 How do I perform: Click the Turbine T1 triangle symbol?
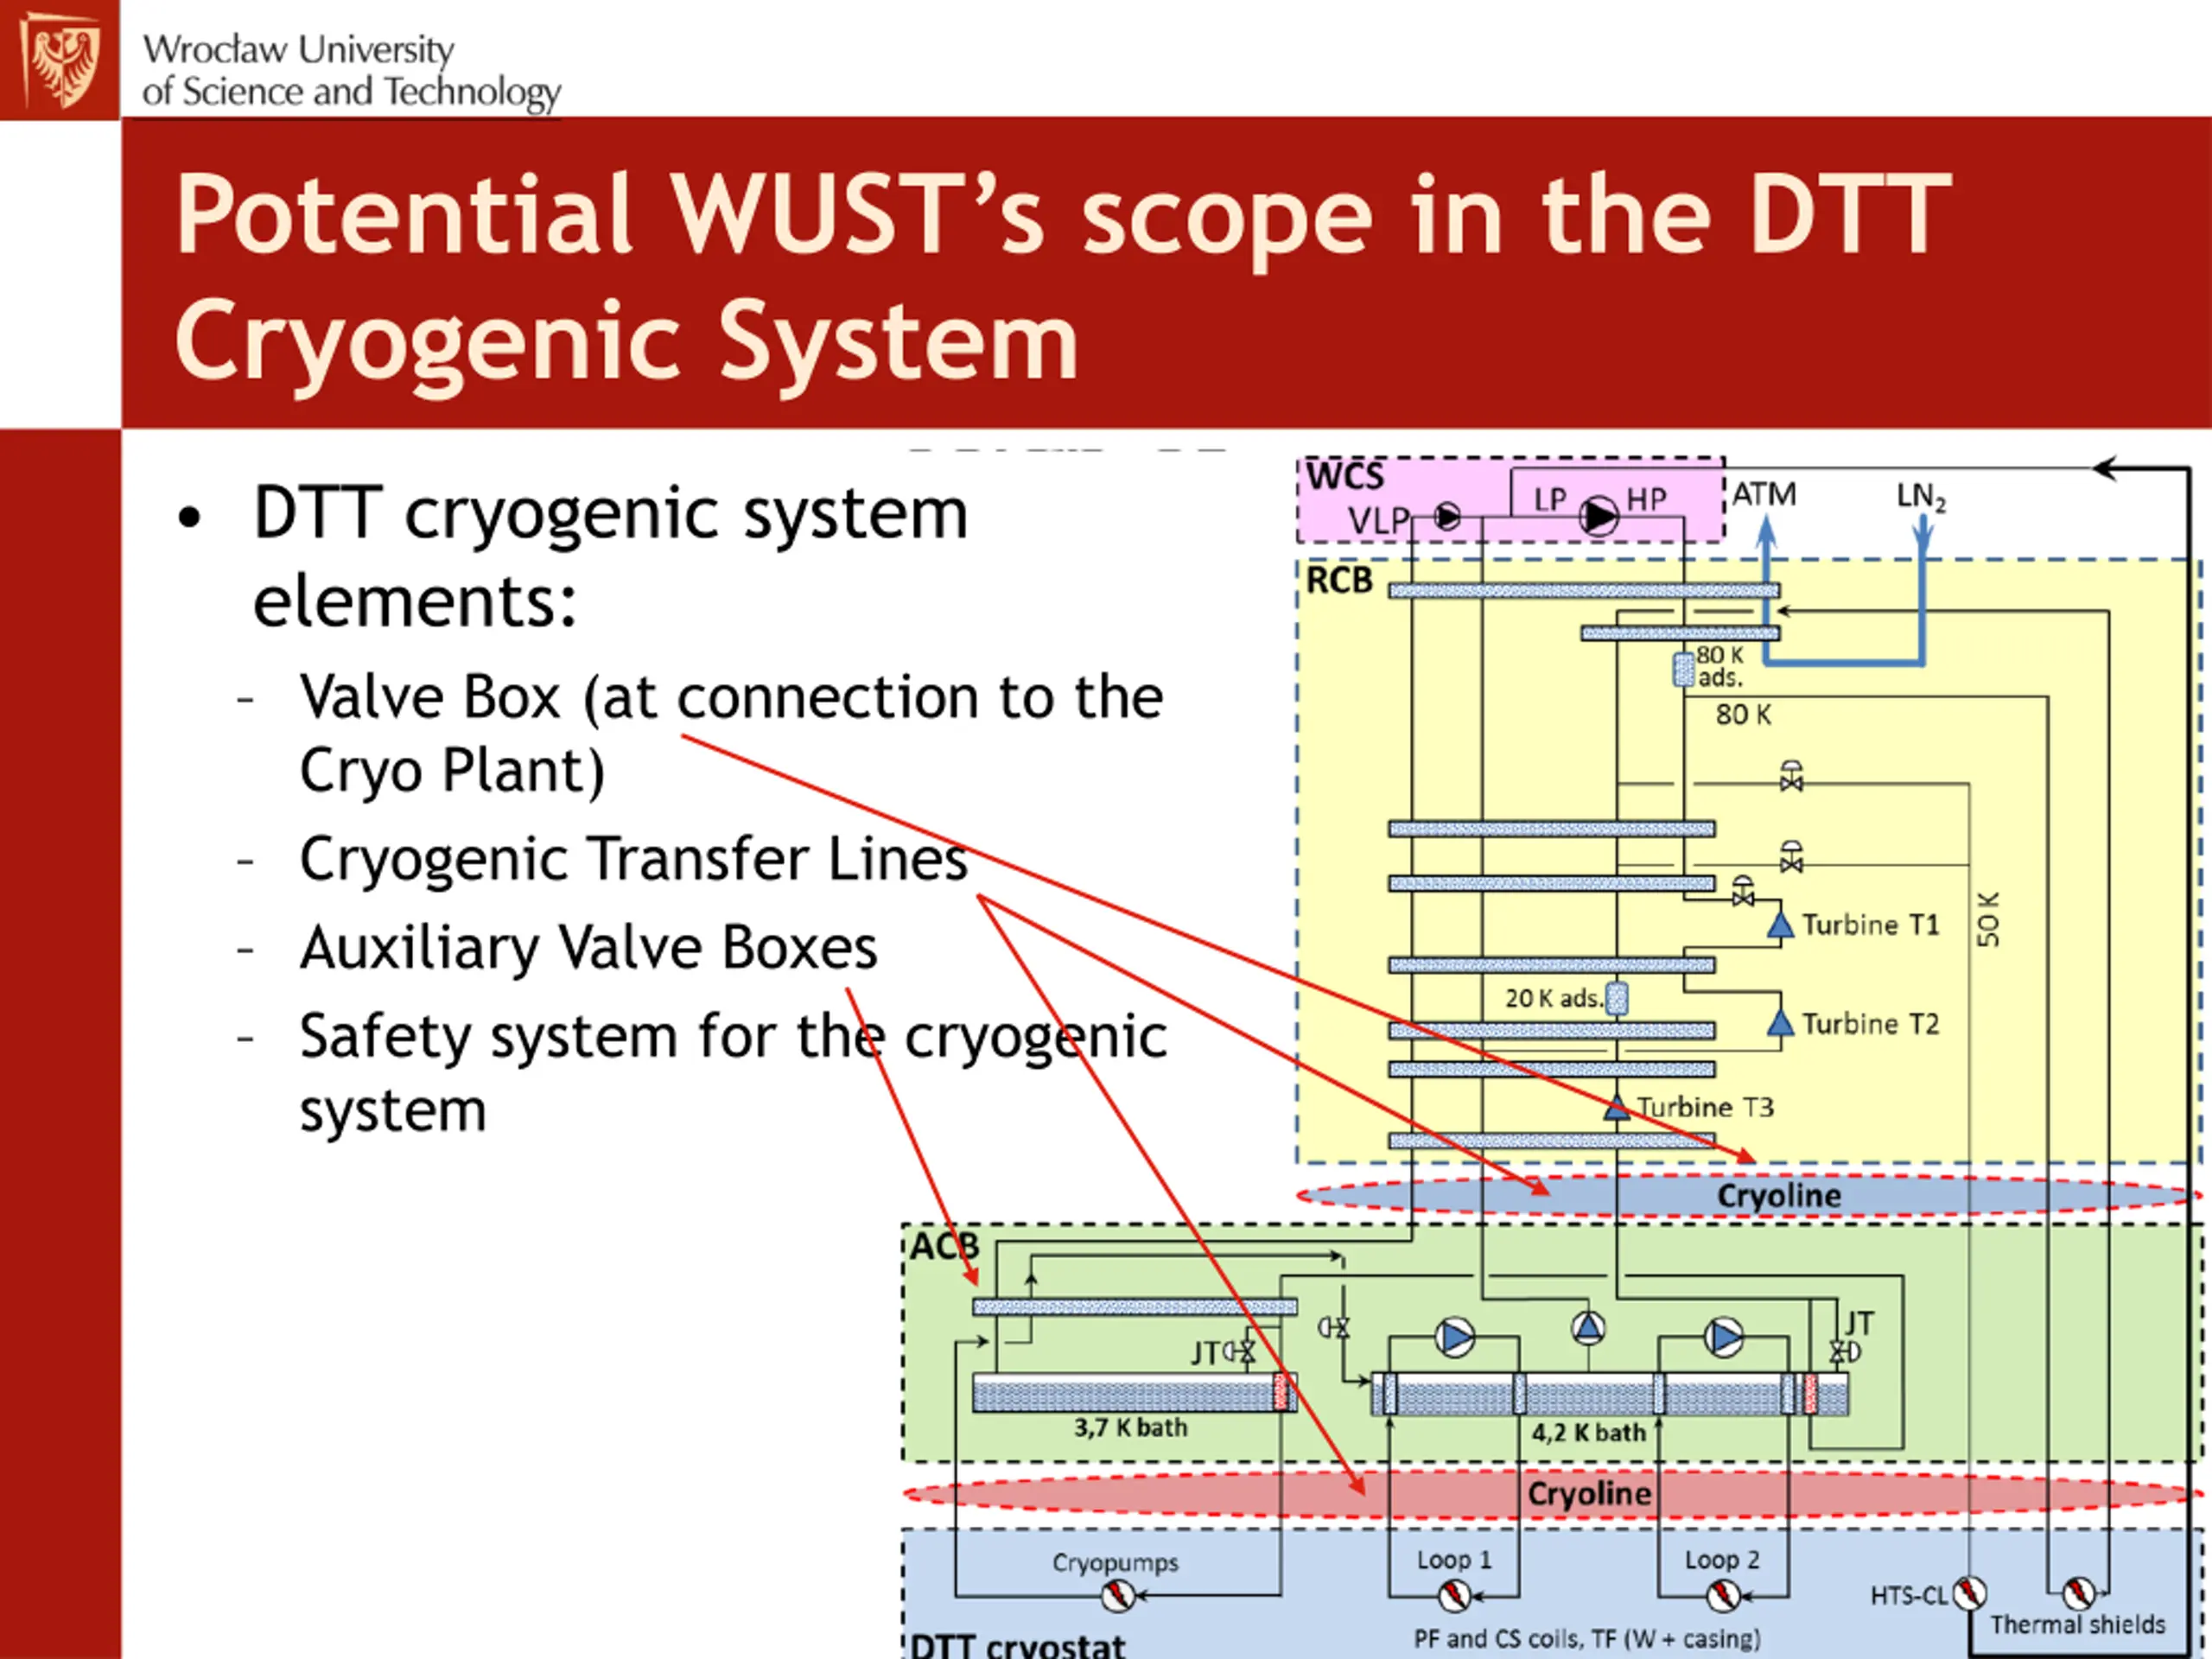1780,924
